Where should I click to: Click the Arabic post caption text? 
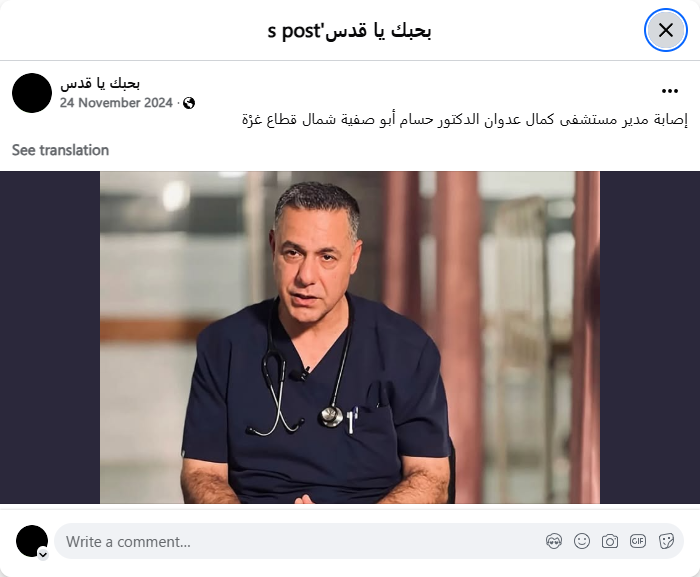465,120
